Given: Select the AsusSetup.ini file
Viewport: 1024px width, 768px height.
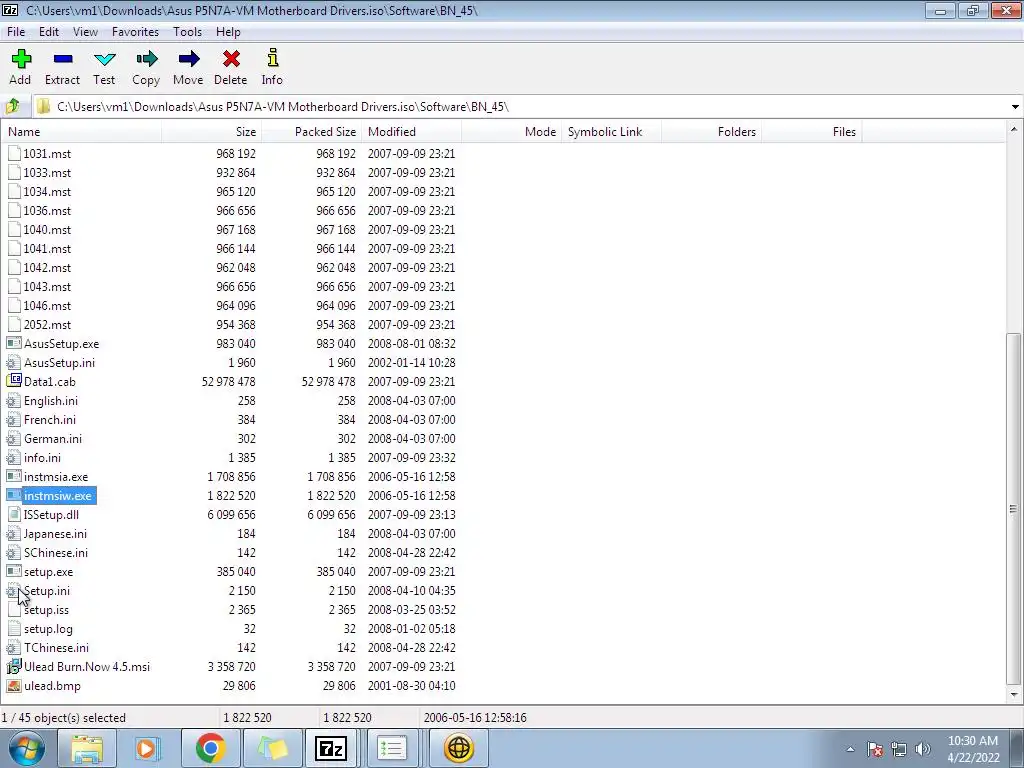Looking at the screenshot, I should (59, 362).
